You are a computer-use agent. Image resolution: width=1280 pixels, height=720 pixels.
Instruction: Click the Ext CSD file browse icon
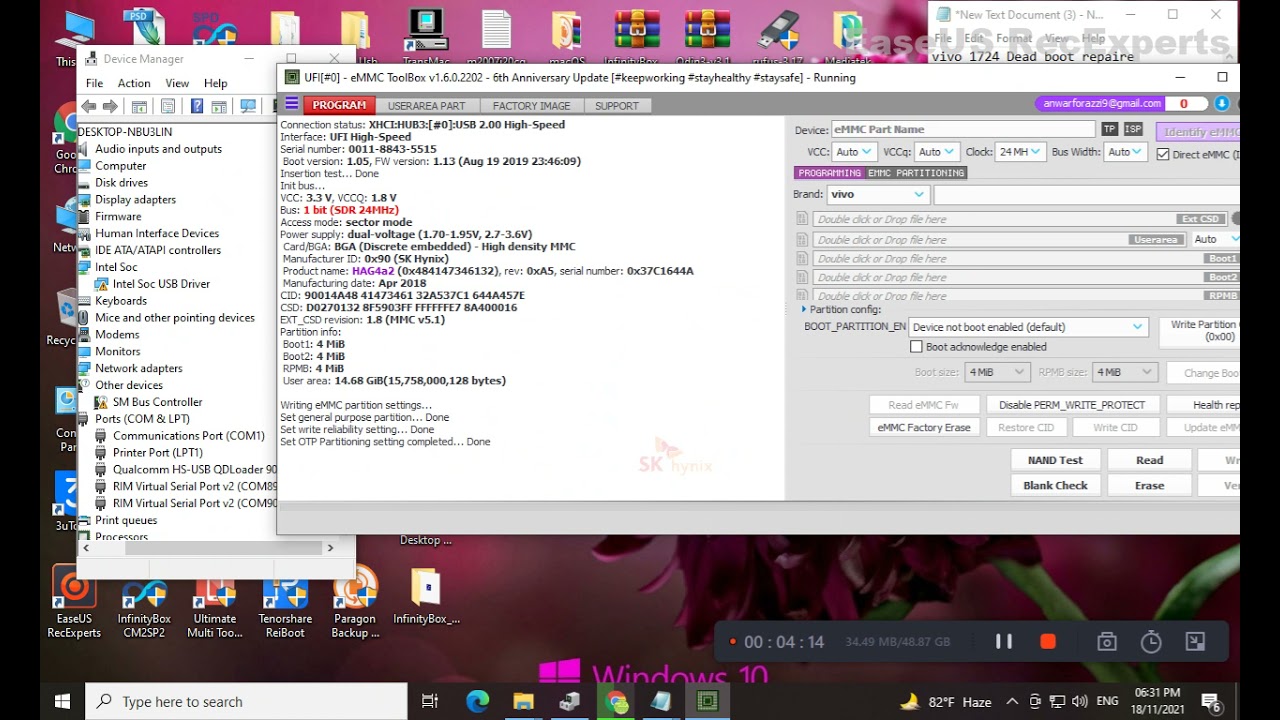(802, 219)
